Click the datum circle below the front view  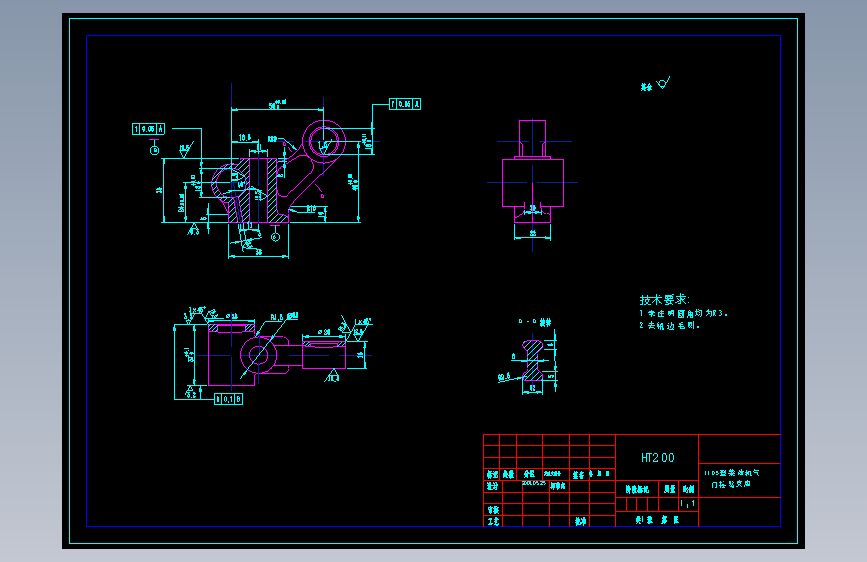click(275, 237)
